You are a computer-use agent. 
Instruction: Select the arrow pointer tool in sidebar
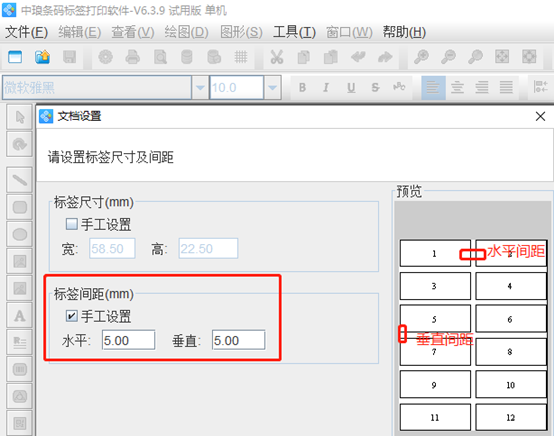point(20,117)
